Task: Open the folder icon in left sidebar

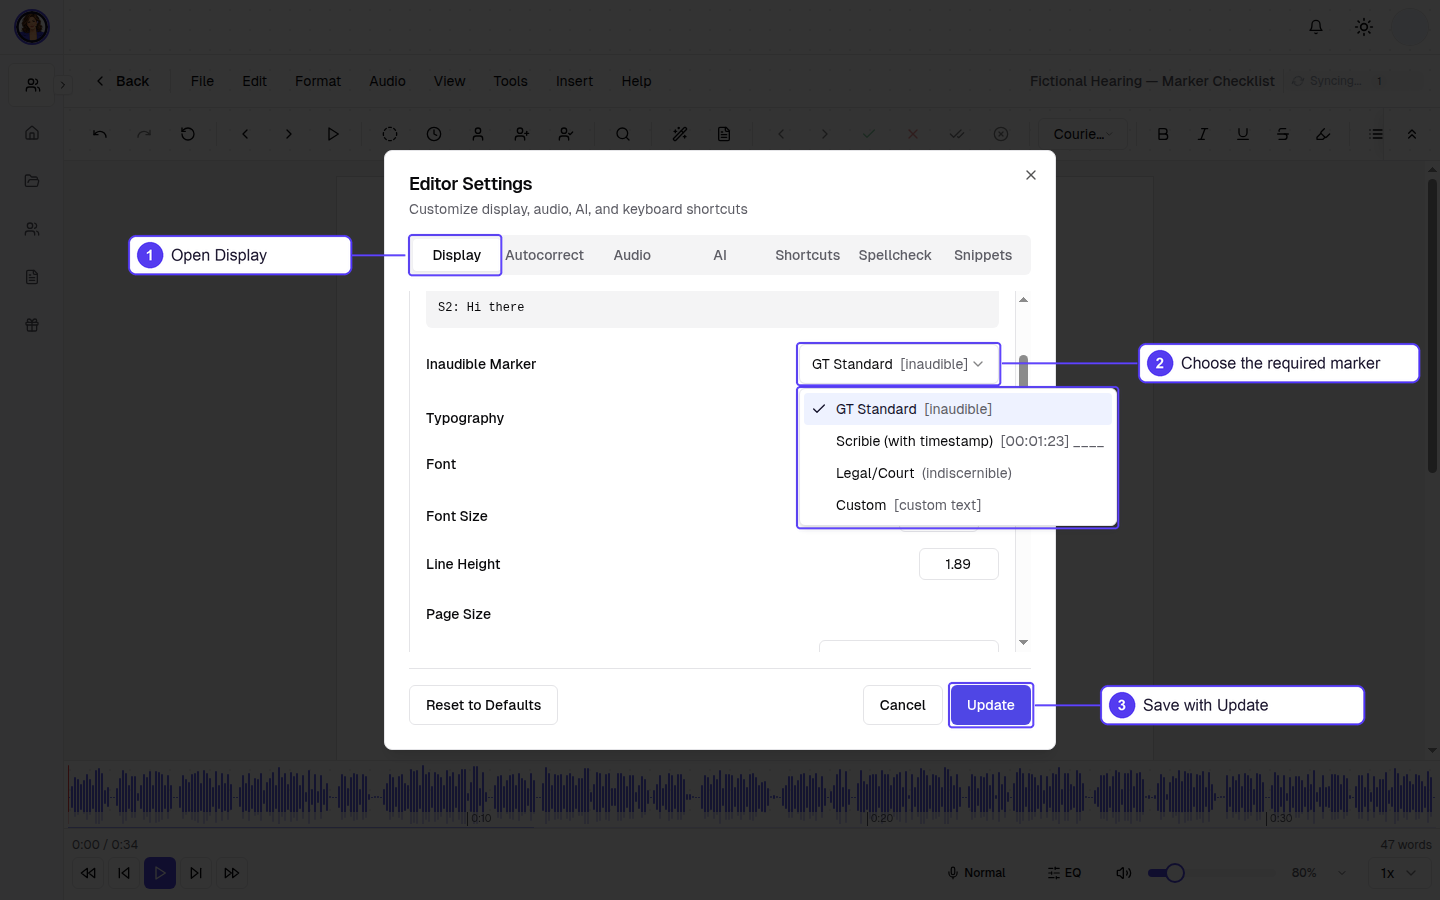Action: pos(32,181)
